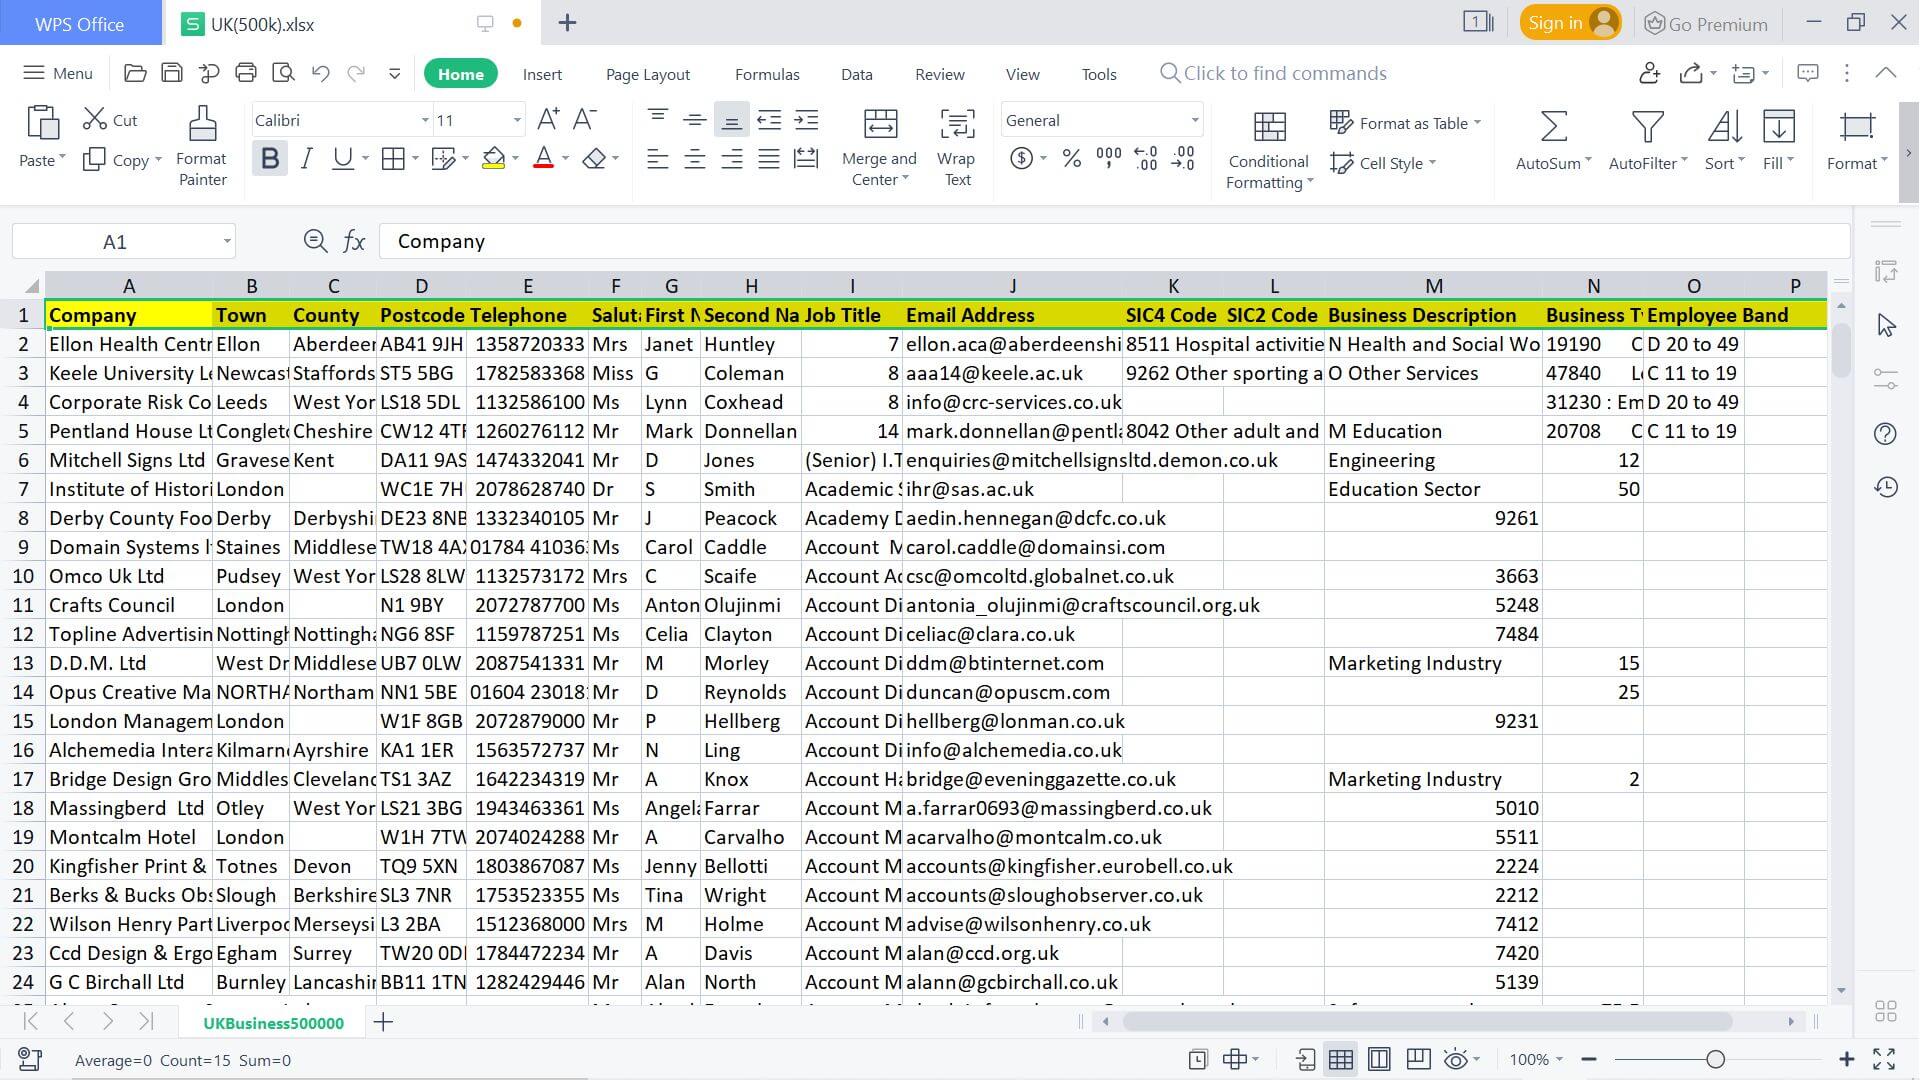Redo the last action
This screenshot has width=1920, height=1080.
[356, 73]
